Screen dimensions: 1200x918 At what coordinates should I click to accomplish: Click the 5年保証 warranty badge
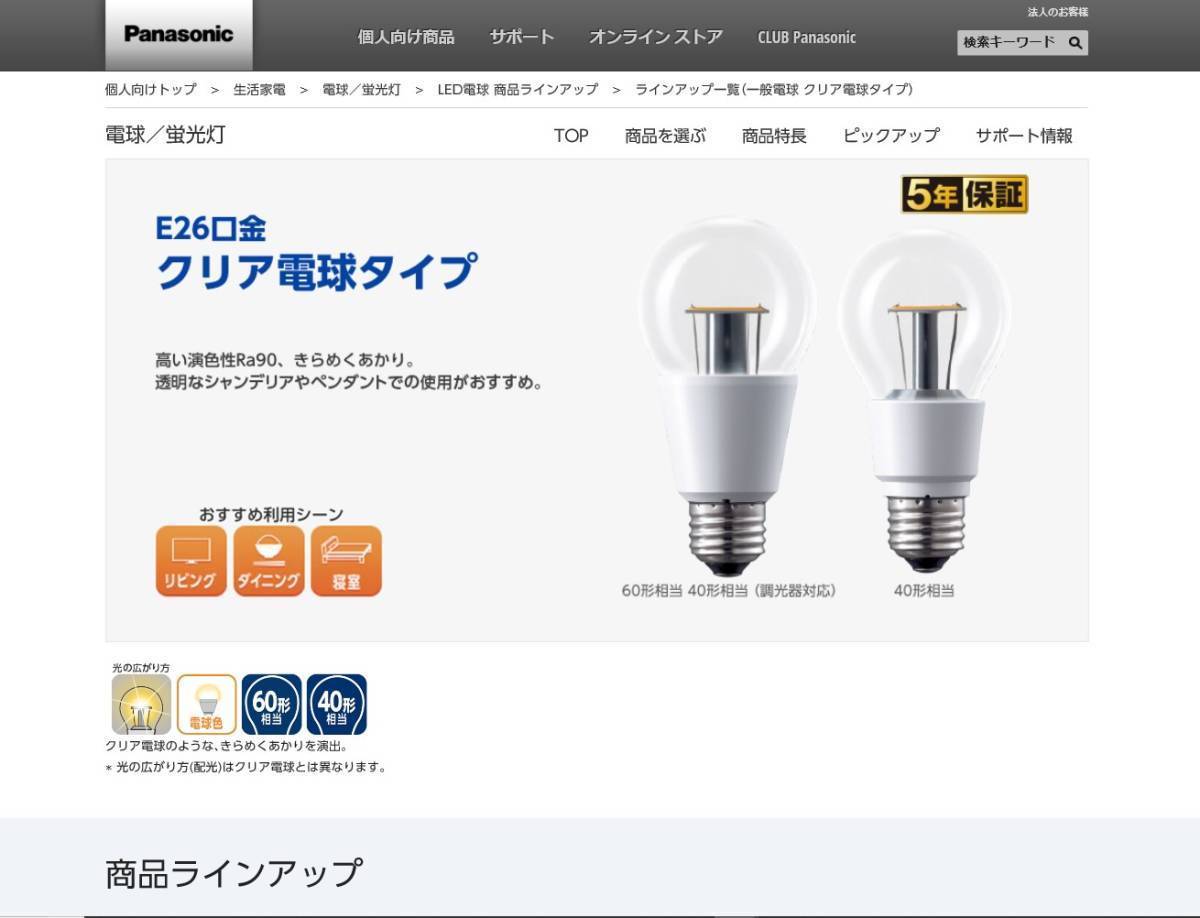[x=964, y=194]
